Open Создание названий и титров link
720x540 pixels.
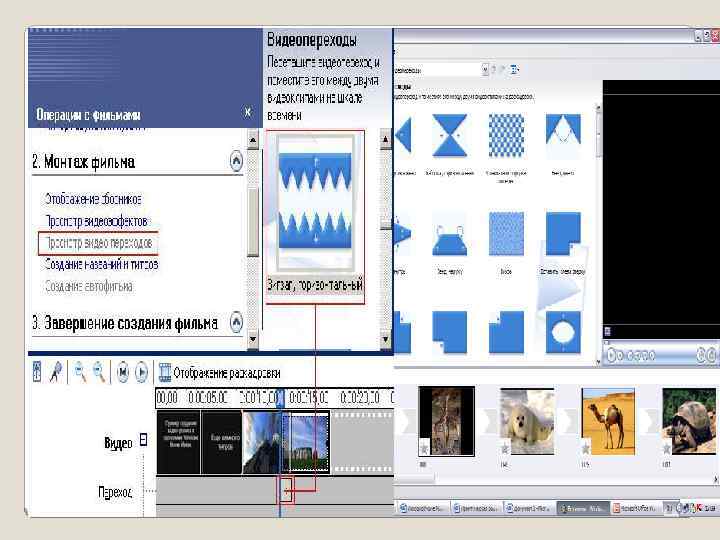click(101, 264)
